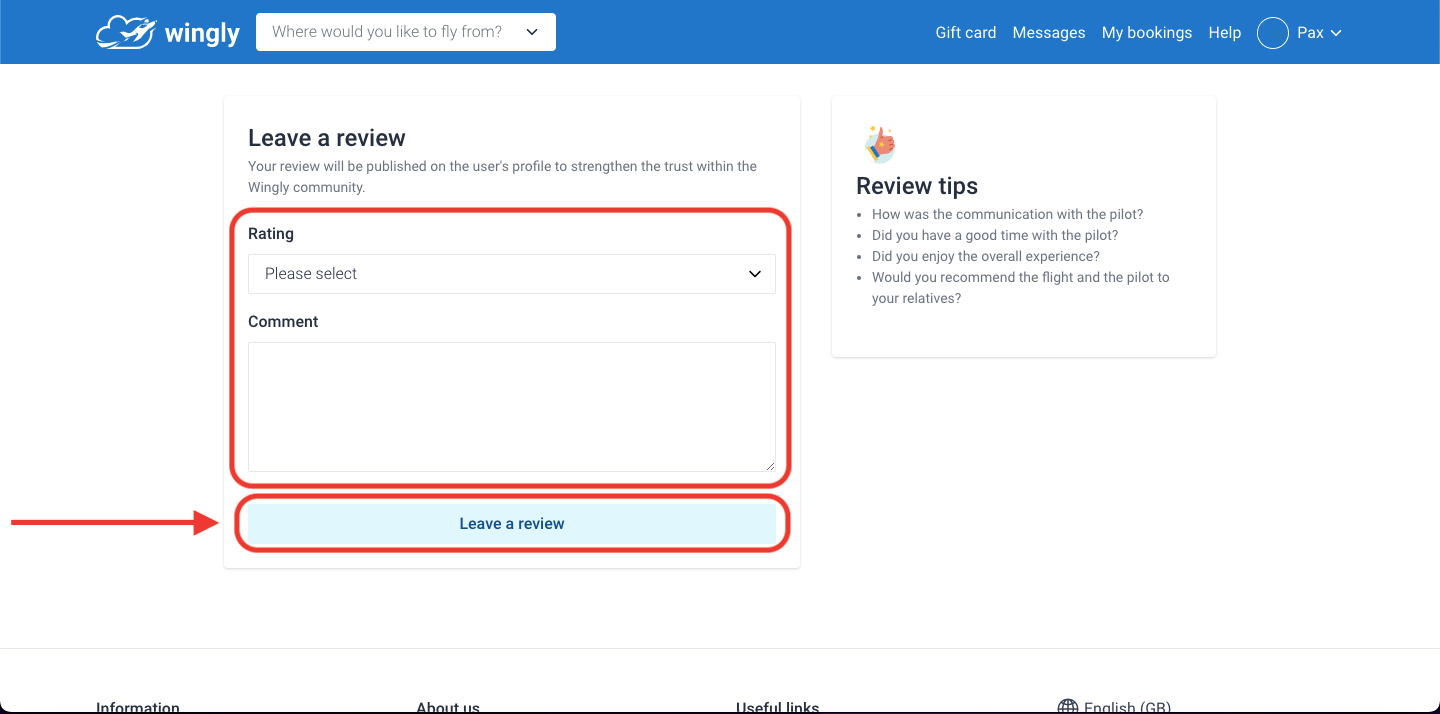Click tip 'Did you have a good time with the pilot?'
Screen dimensions: 1440x714
[995, 235]
